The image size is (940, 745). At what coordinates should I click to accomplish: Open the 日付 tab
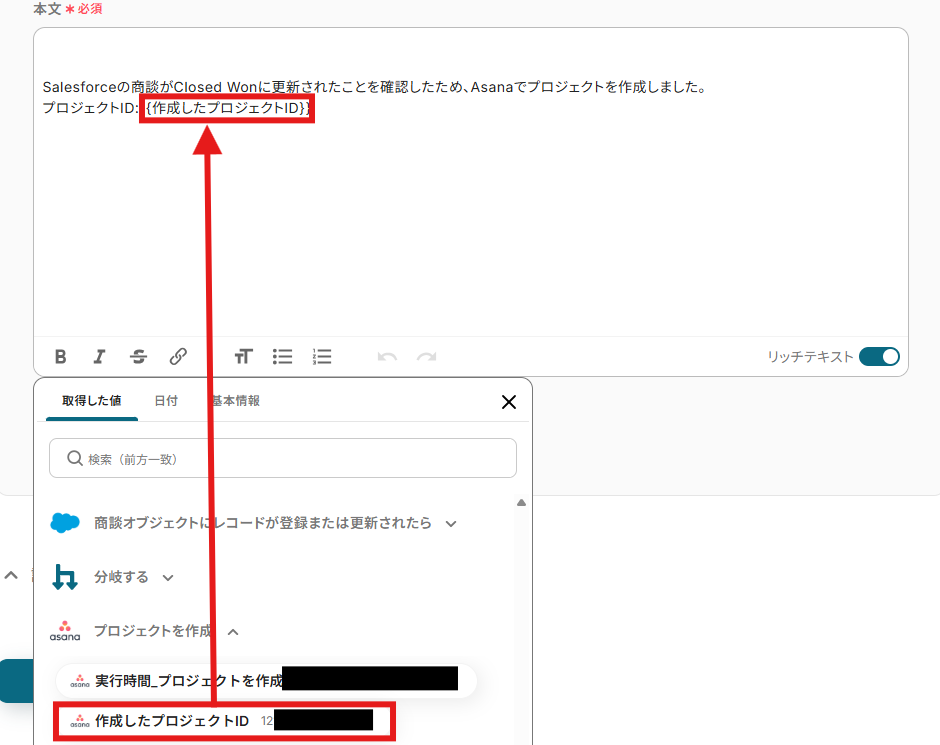[166, 400]
